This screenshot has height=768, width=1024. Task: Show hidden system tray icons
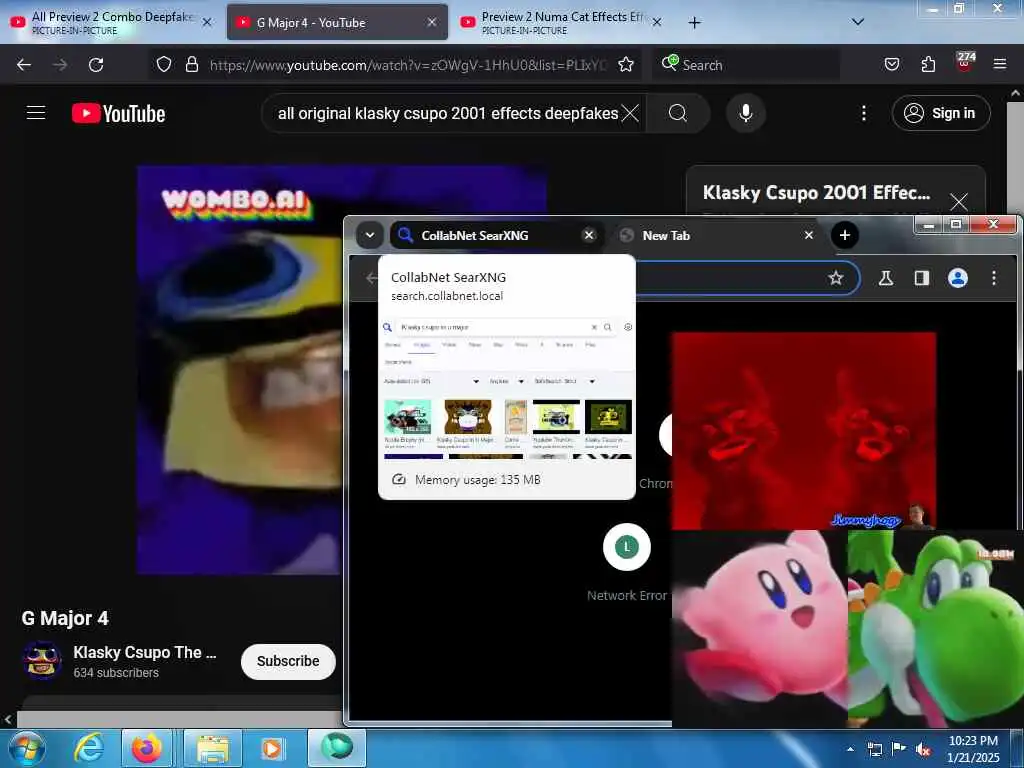click(850, 749)
